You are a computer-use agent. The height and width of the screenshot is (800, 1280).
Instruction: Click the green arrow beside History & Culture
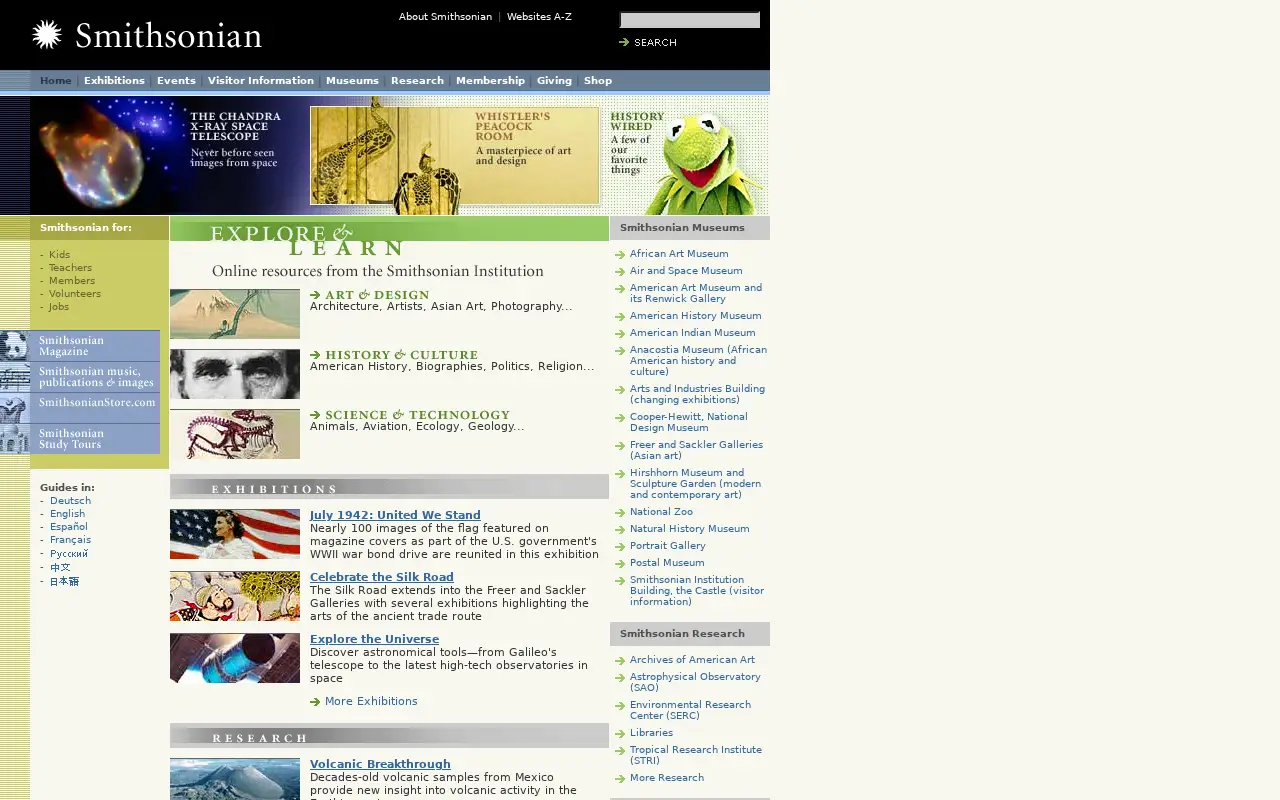pos(315,355)
